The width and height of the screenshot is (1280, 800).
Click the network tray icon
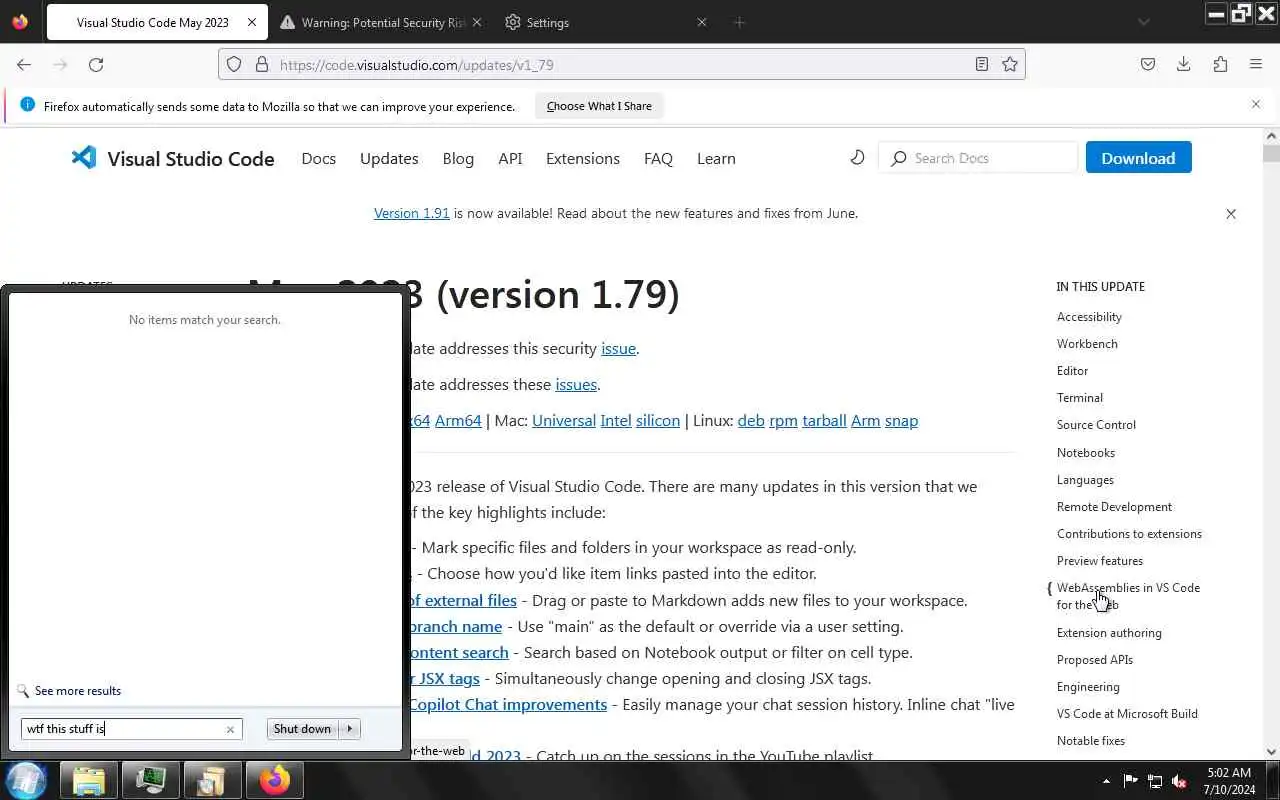click(1155, 781)
